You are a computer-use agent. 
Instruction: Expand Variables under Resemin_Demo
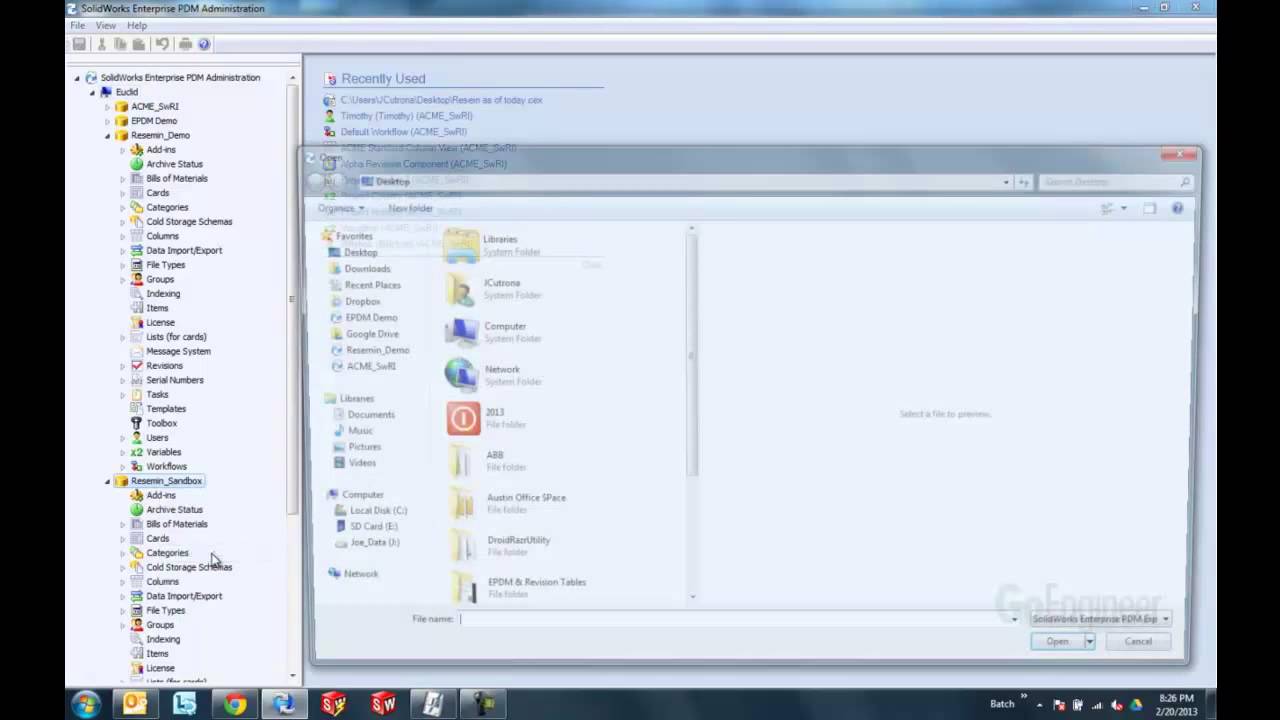click(123, 452)
